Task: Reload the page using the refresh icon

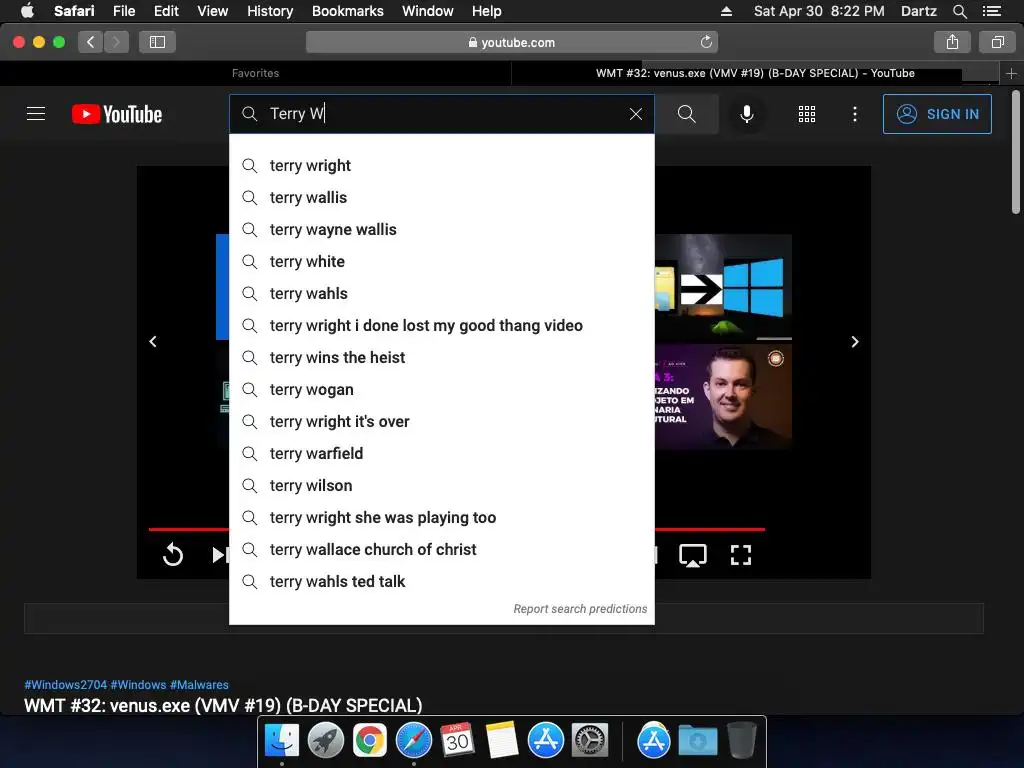Action: [706, 42]
